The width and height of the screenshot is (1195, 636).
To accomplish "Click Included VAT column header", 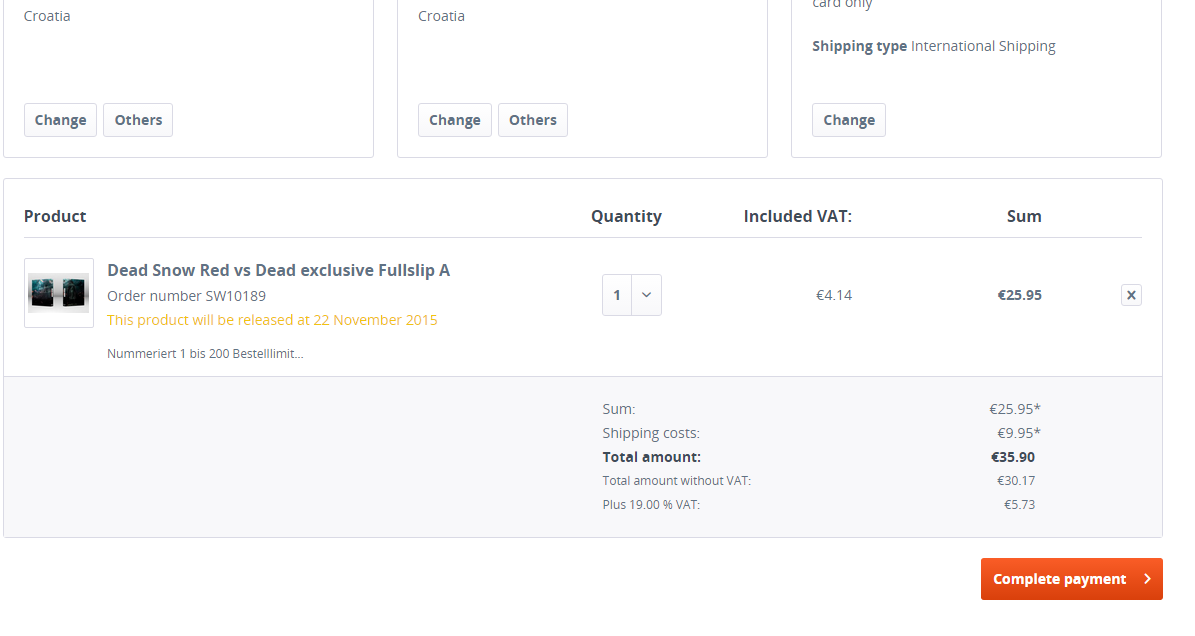I will (x=798, y=216).
